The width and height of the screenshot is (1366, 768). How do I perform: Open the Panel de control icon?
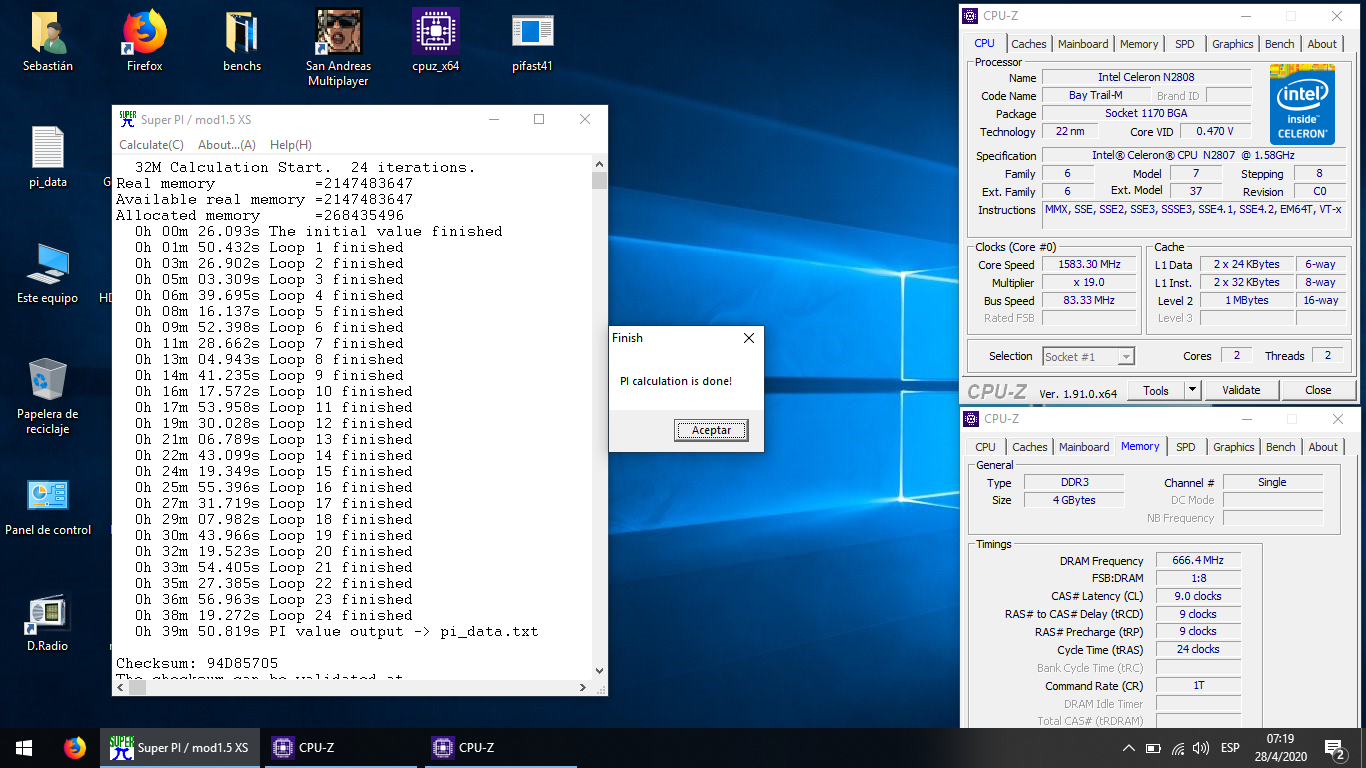(48, 507)
